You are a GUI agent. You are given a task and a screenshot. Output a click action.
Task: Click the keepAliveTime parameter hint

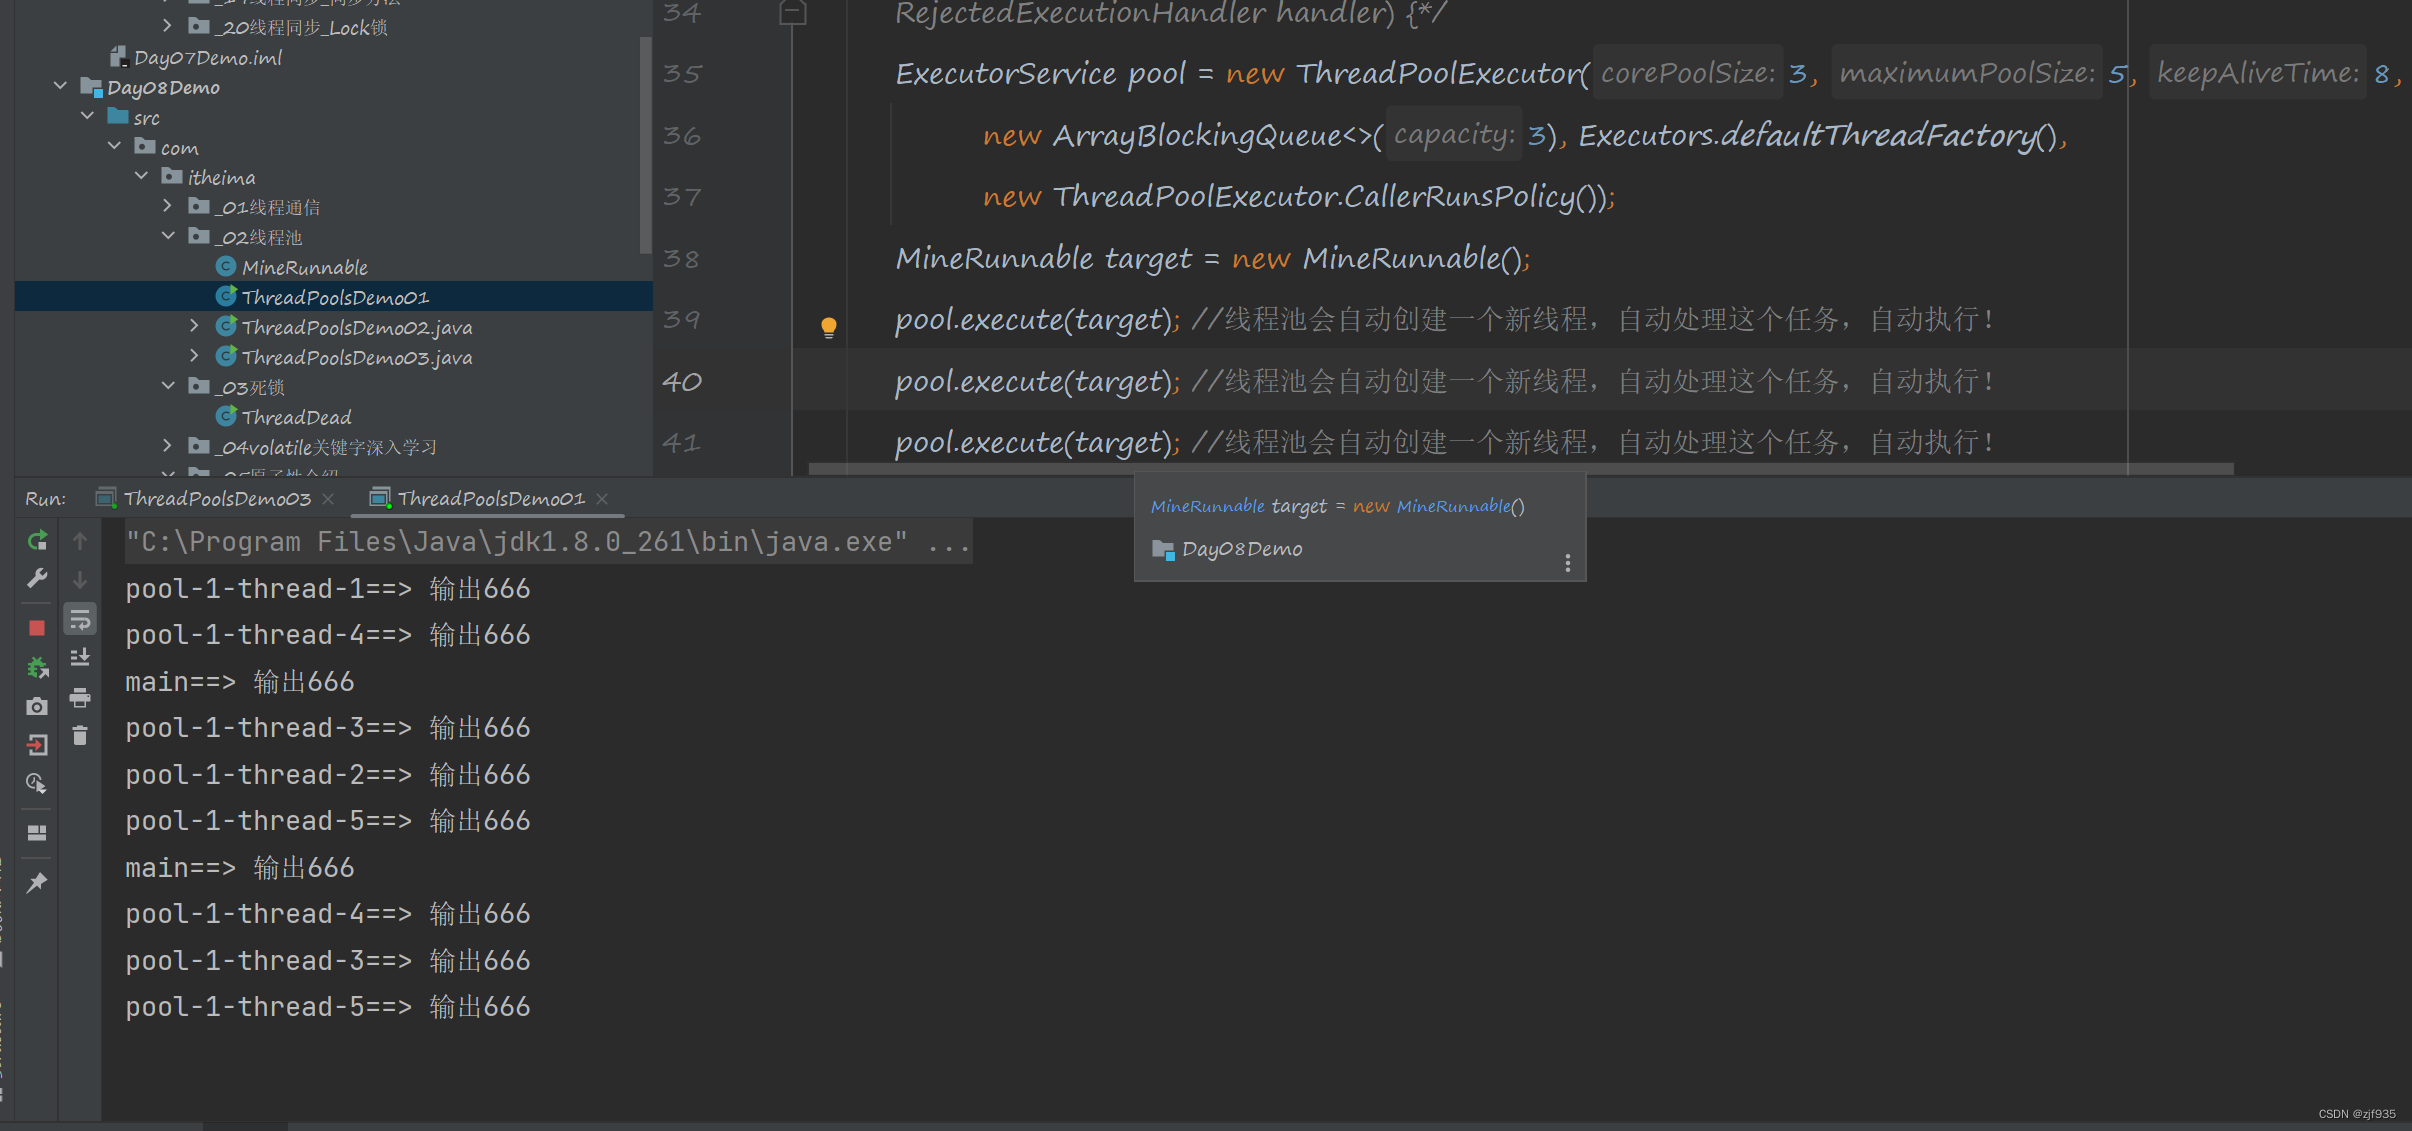coord(2258,73)
